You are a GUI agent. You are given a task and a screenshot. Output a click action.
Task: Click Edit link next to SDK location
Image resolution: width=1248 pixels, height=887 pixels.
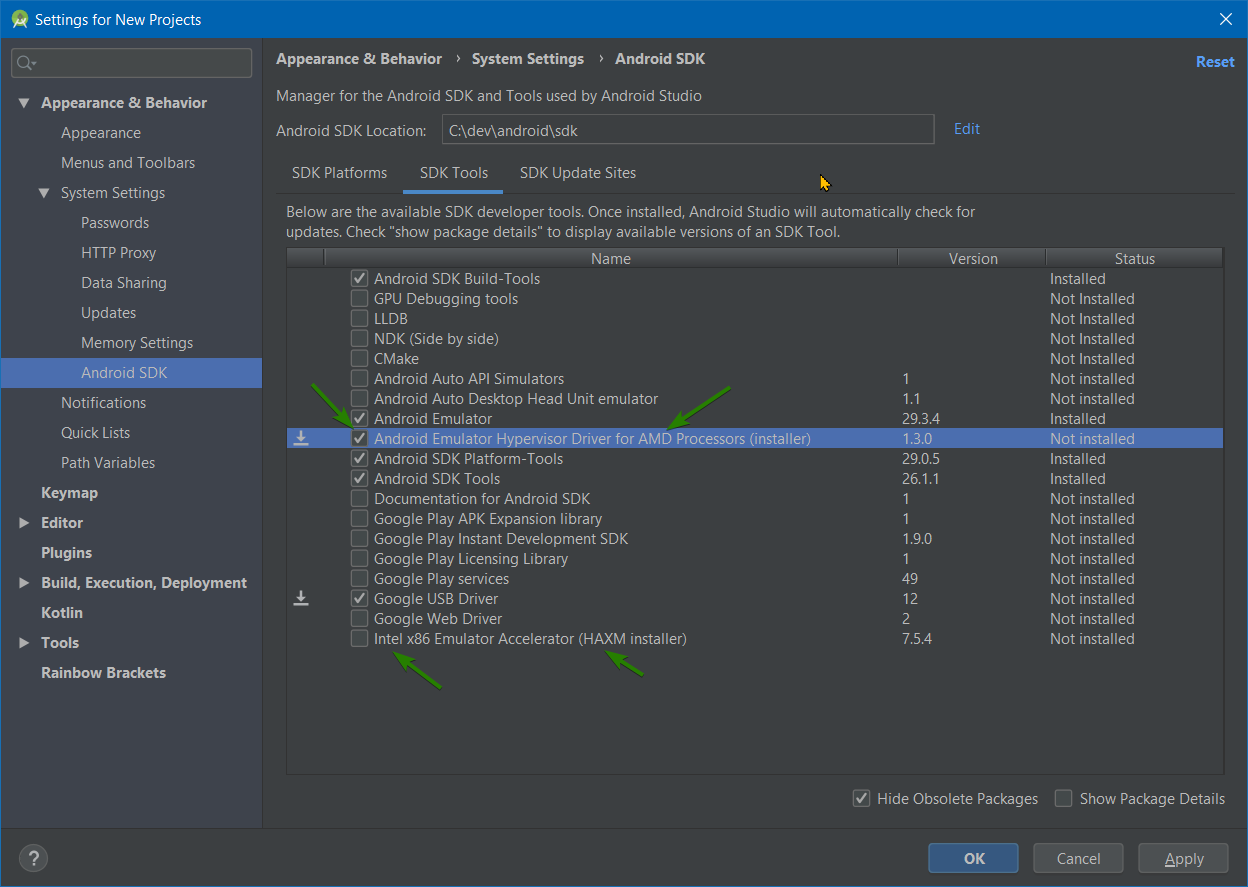click(967, 129)
